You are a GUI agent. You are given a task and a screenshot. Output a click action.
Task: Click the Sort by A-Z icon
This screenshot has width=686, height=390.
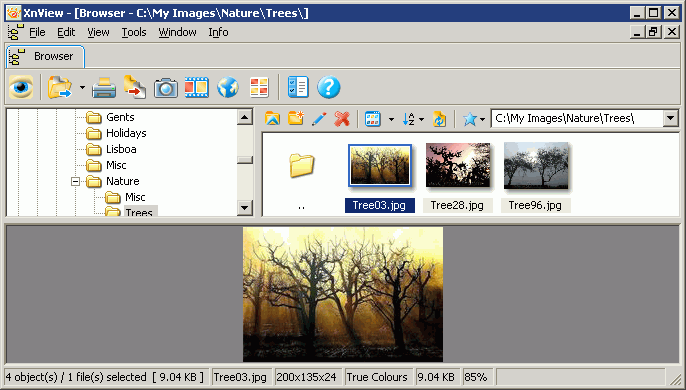point(409,119)
